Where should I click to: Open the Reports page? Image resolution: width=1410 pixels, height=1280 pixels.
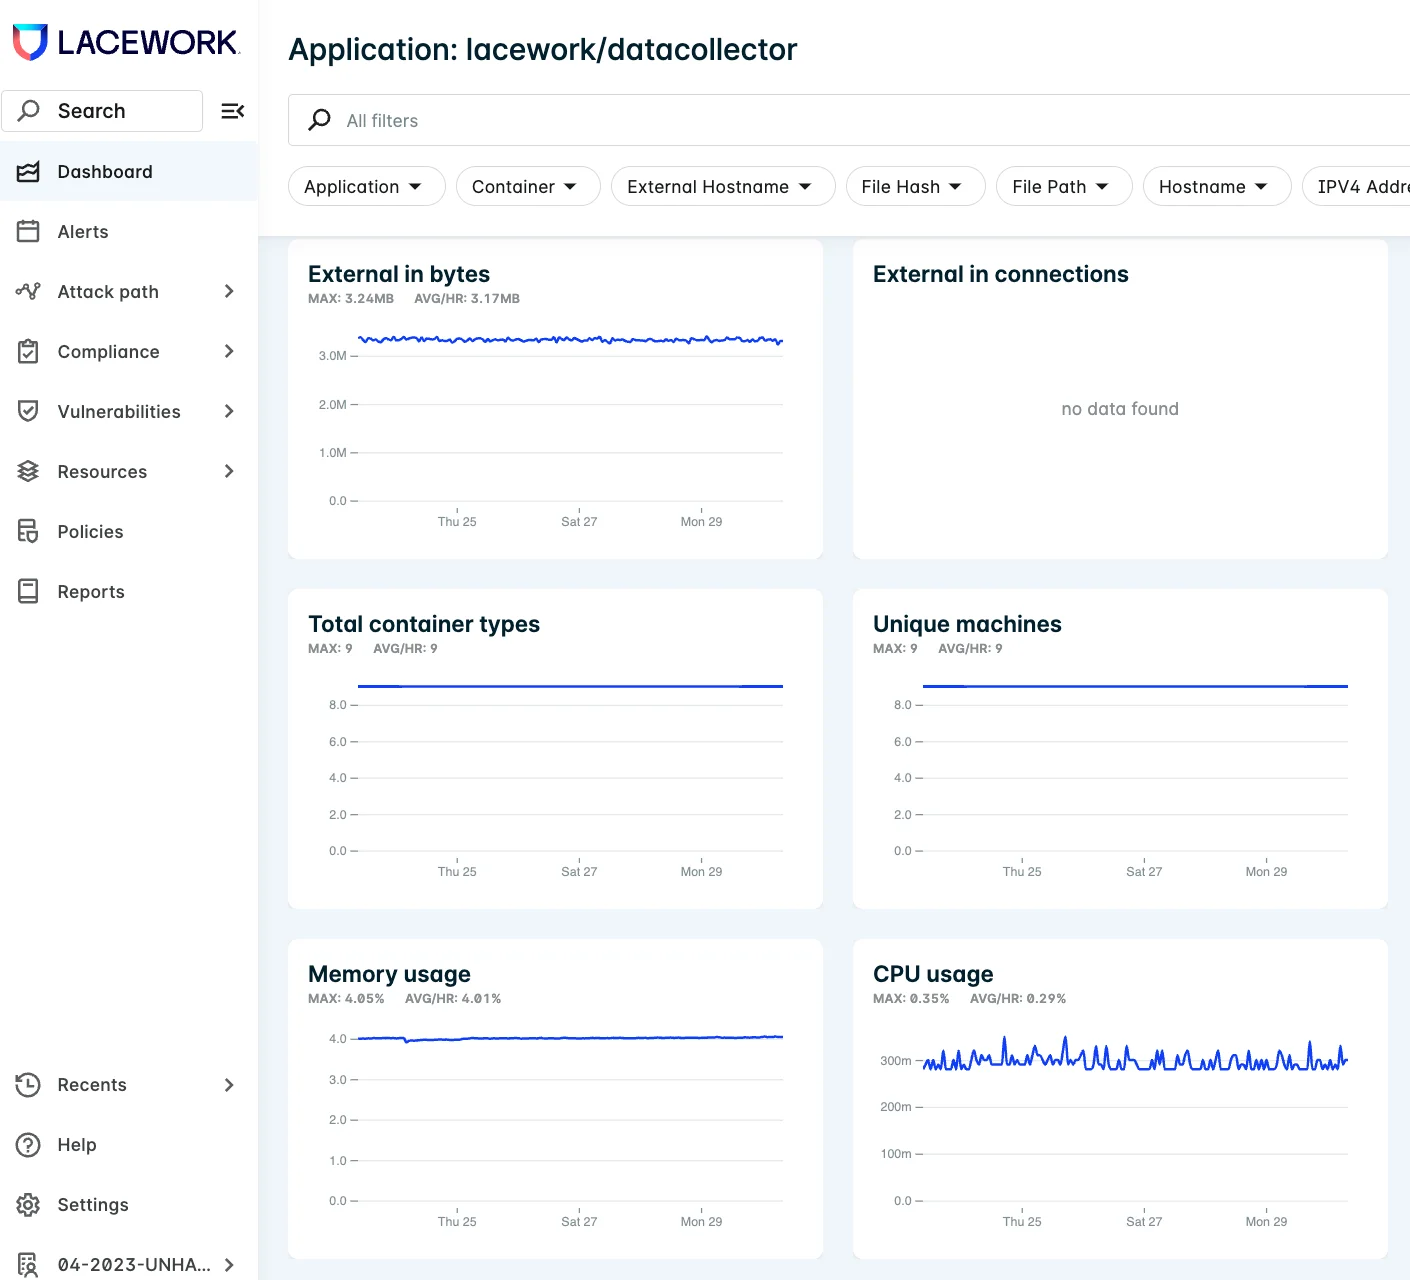129,591
